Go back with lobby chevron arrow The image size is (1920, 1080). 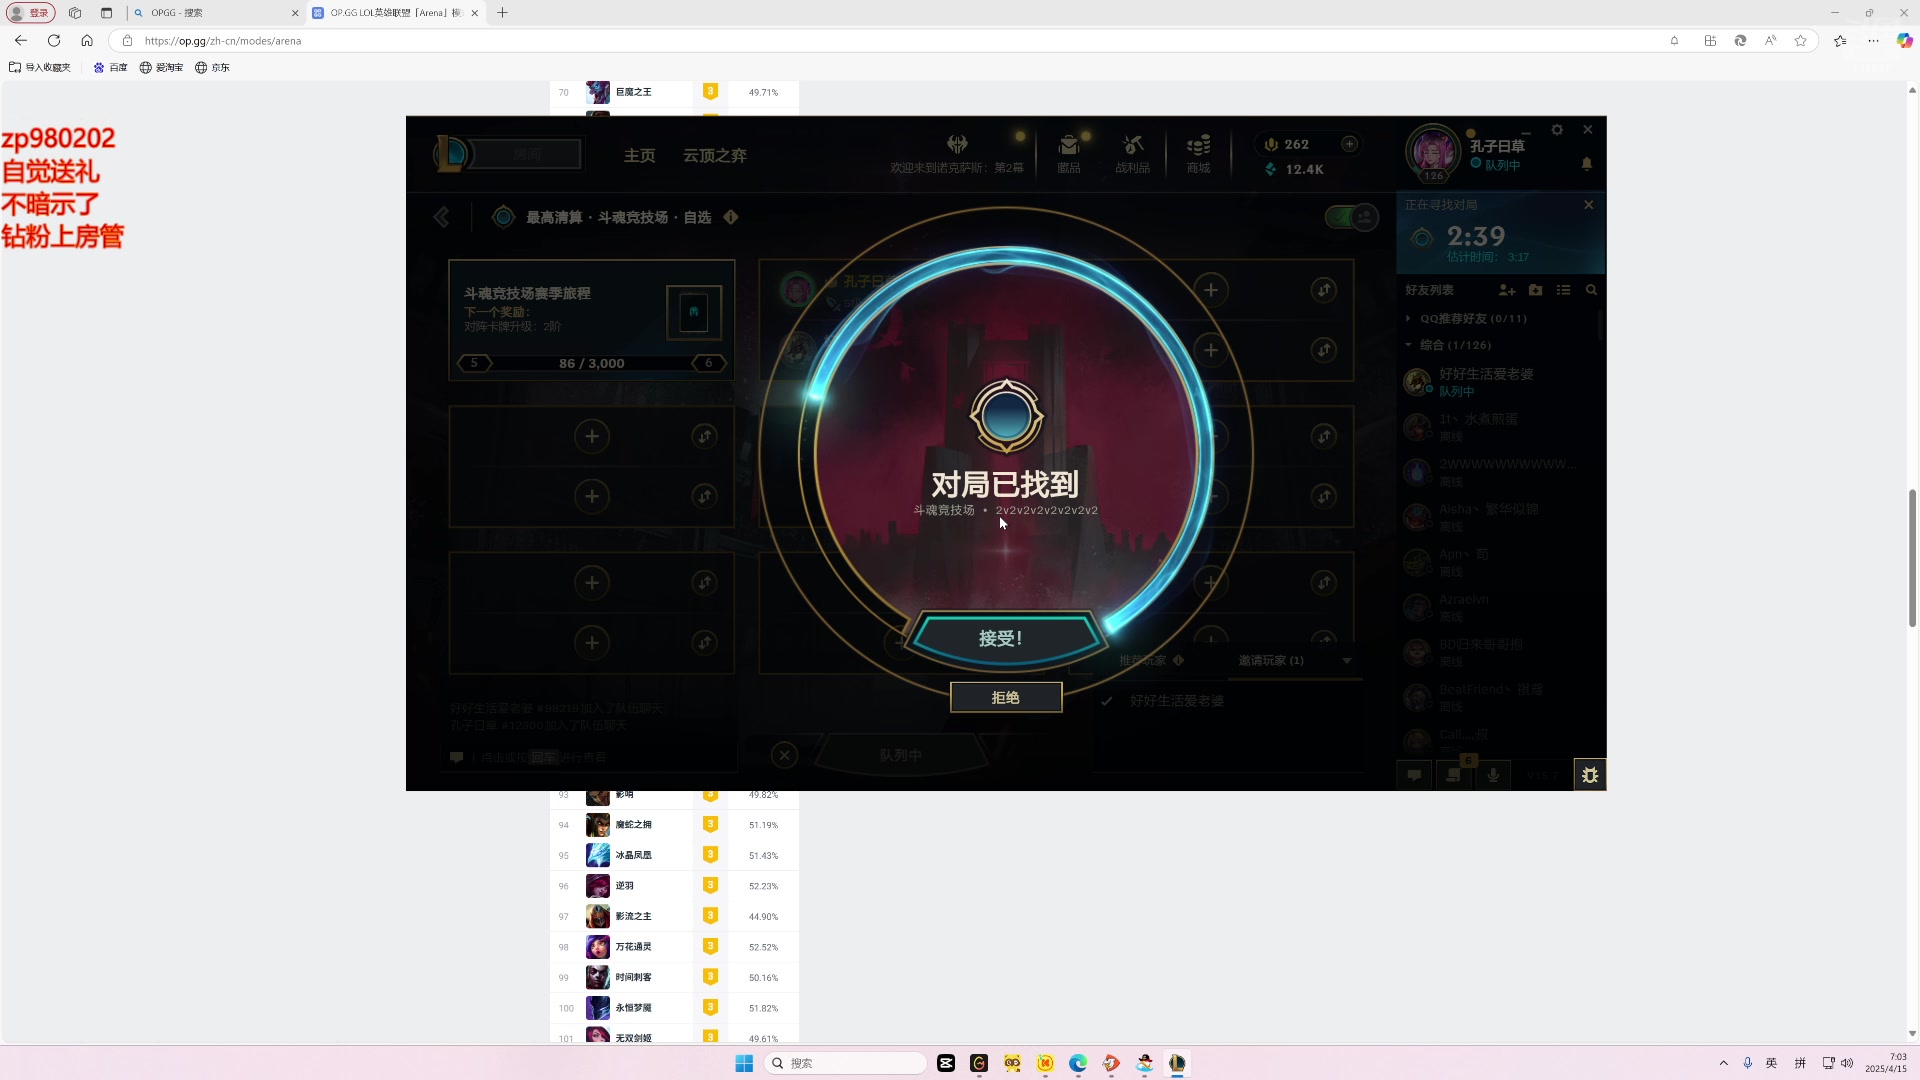click(x=441, y=217)
